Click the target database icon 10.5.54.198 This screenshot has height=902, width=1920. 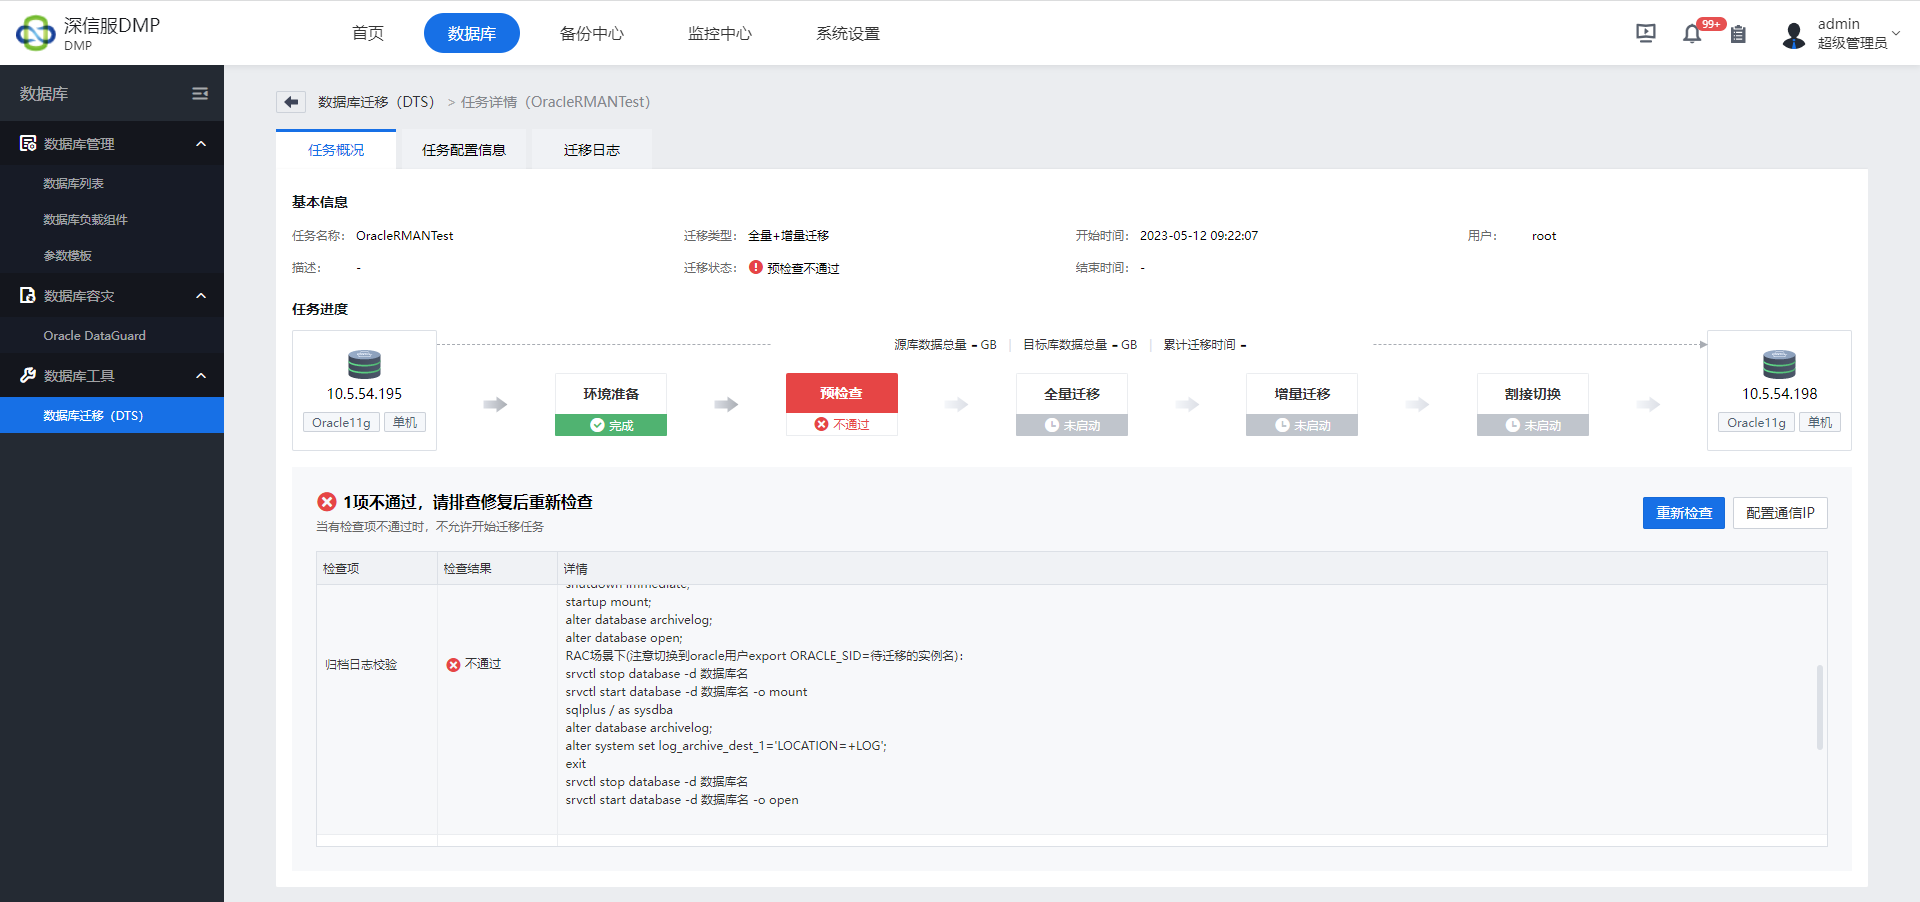click(x=1779, y=363)
